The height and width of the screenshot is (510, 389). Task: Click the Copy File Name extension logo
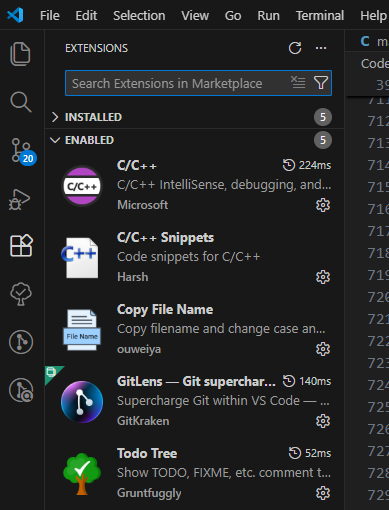(x=82, y=330)
